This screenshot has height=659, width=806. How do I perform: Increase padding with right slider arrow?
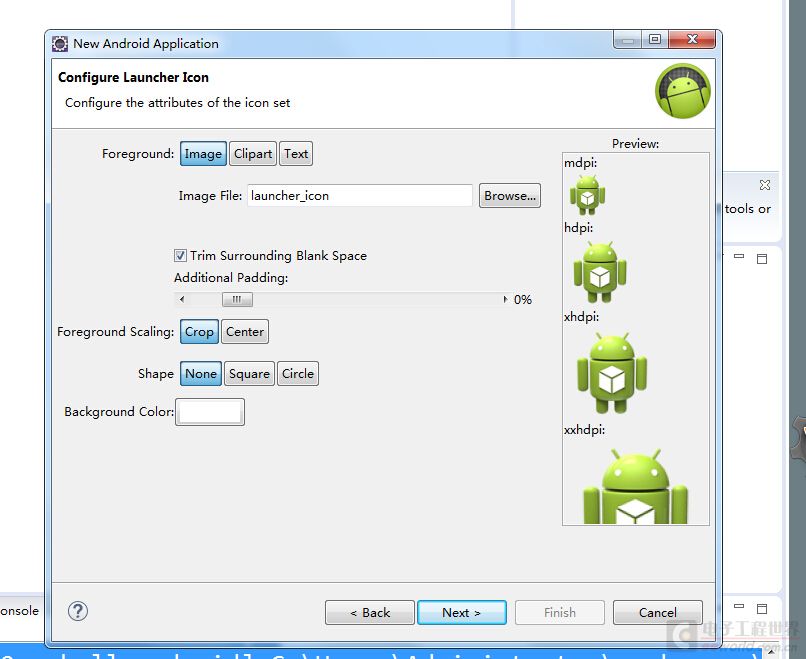click(x=505, y=299)
